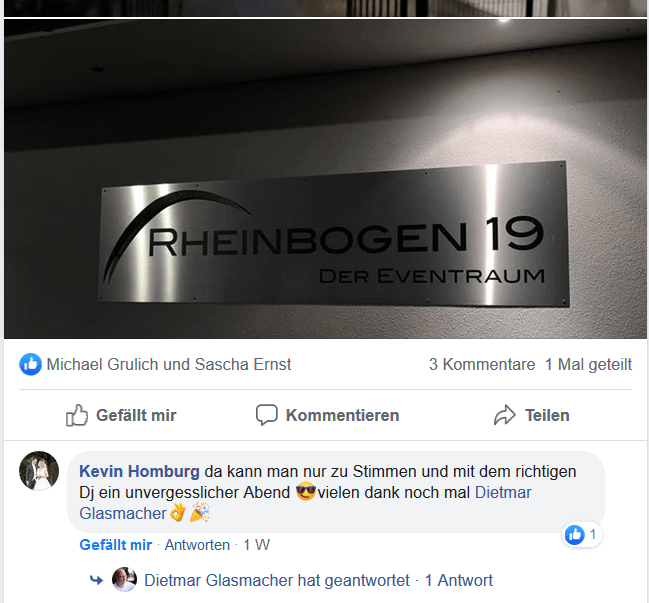Click the Kommentieren speech bubble icon
The width and height of the screenshot is (649, 603).
(267, 415)
